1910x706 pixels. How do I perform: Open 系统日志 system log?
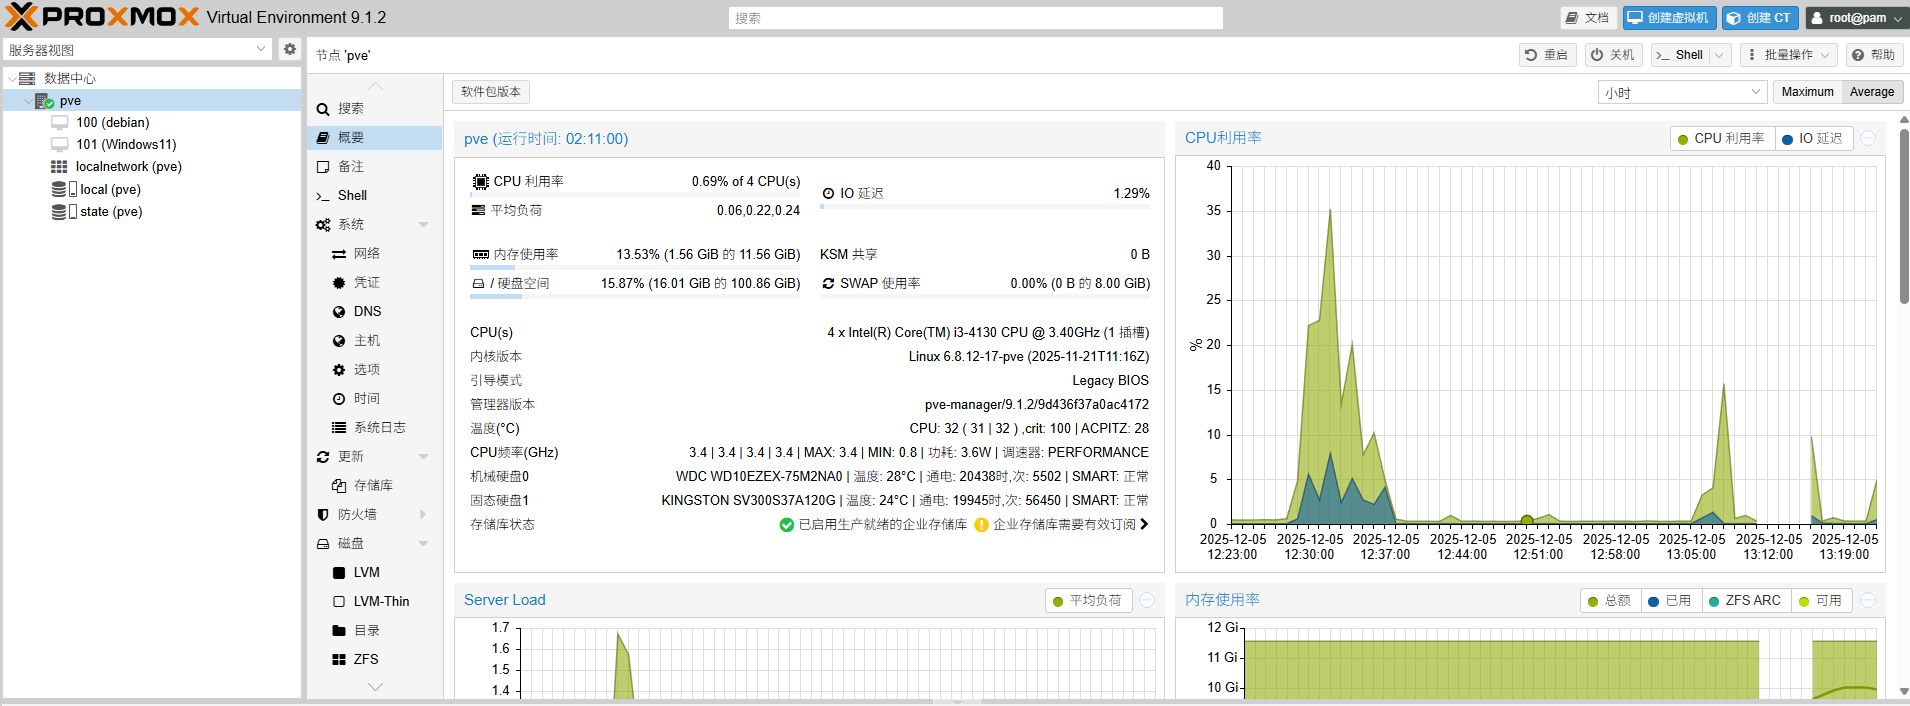[375, 427]
